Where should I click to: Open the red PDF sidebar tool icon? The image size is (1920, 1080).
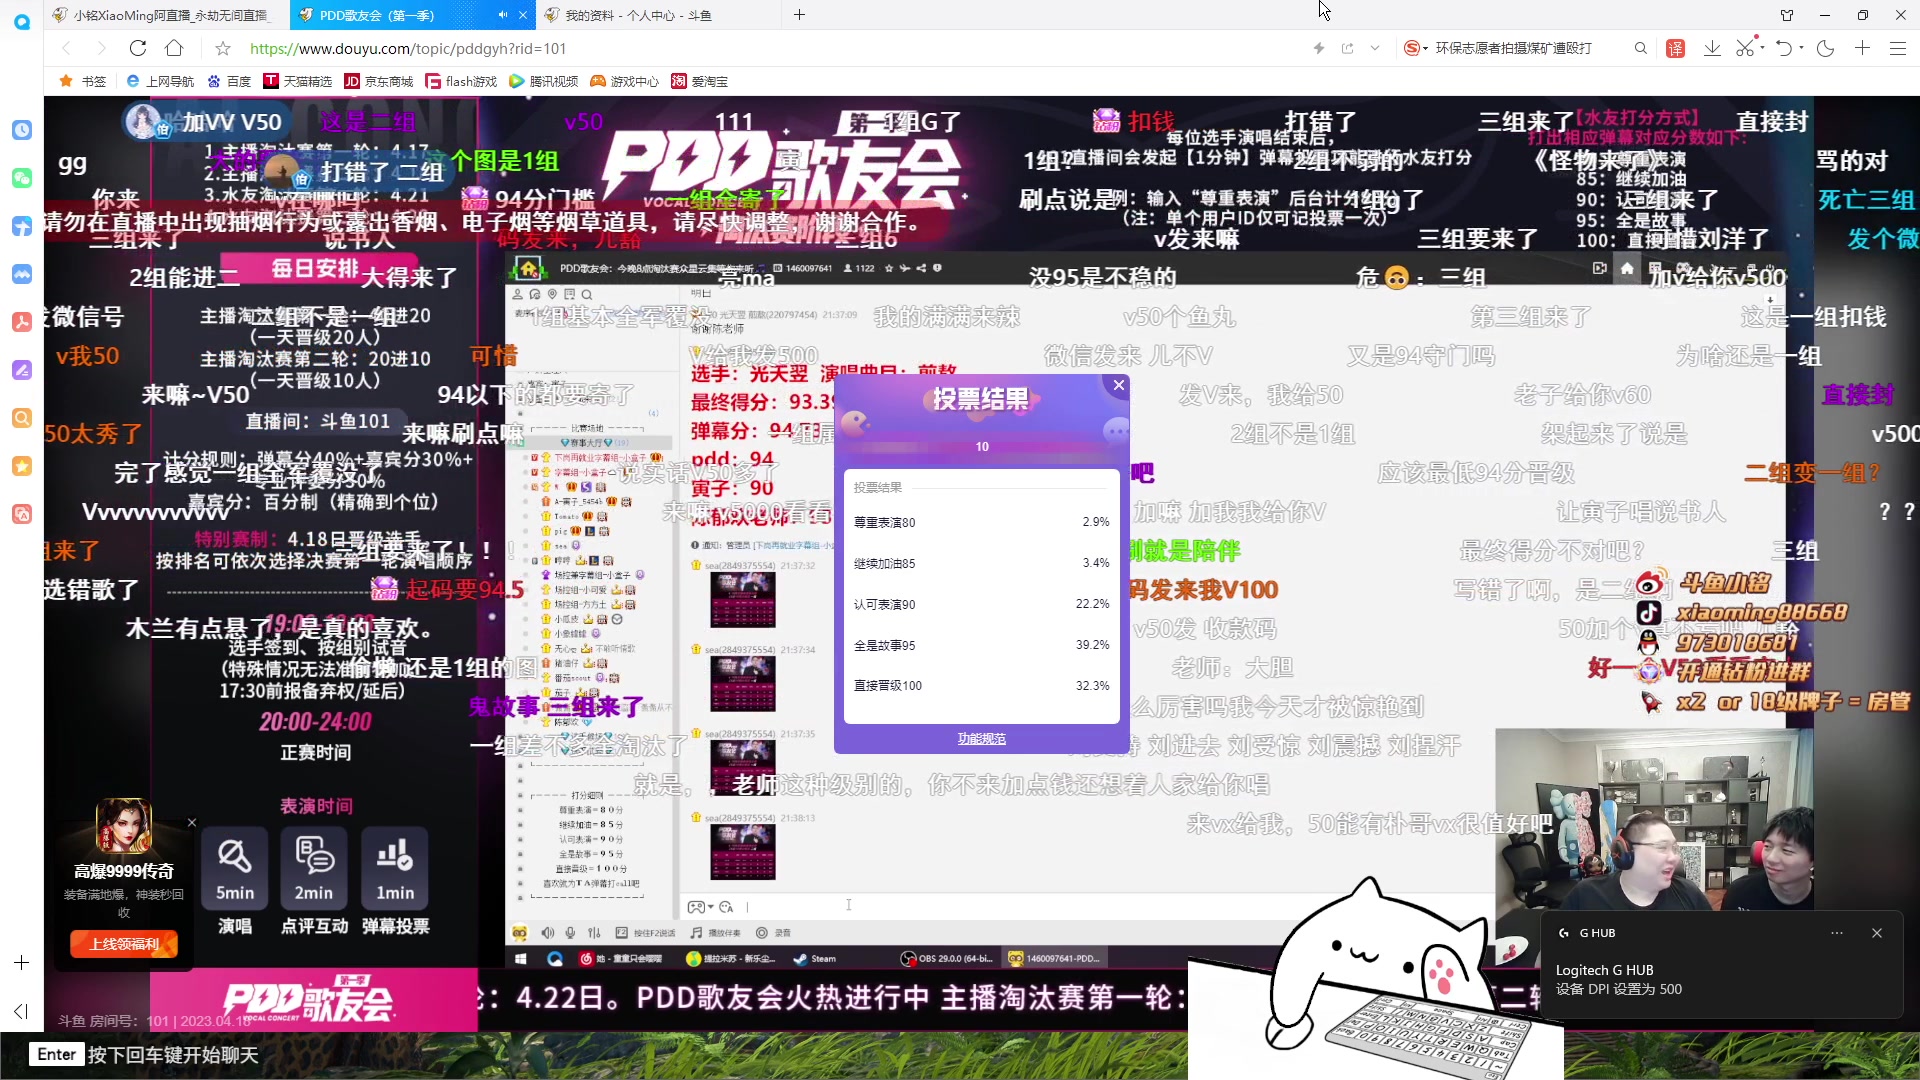pyautogui.click(x=22, y=322)
